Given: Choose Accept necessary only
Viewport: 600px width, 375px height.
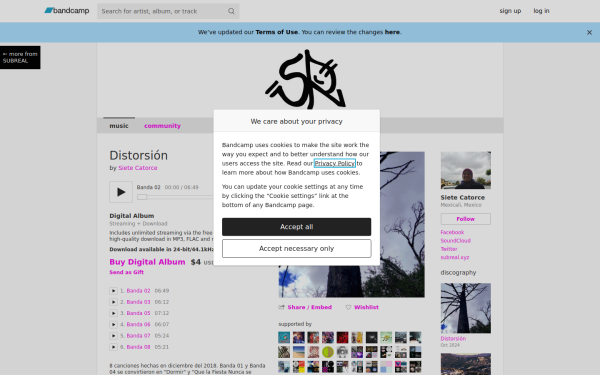Looking at the screenshot, I should pos(297,249).
